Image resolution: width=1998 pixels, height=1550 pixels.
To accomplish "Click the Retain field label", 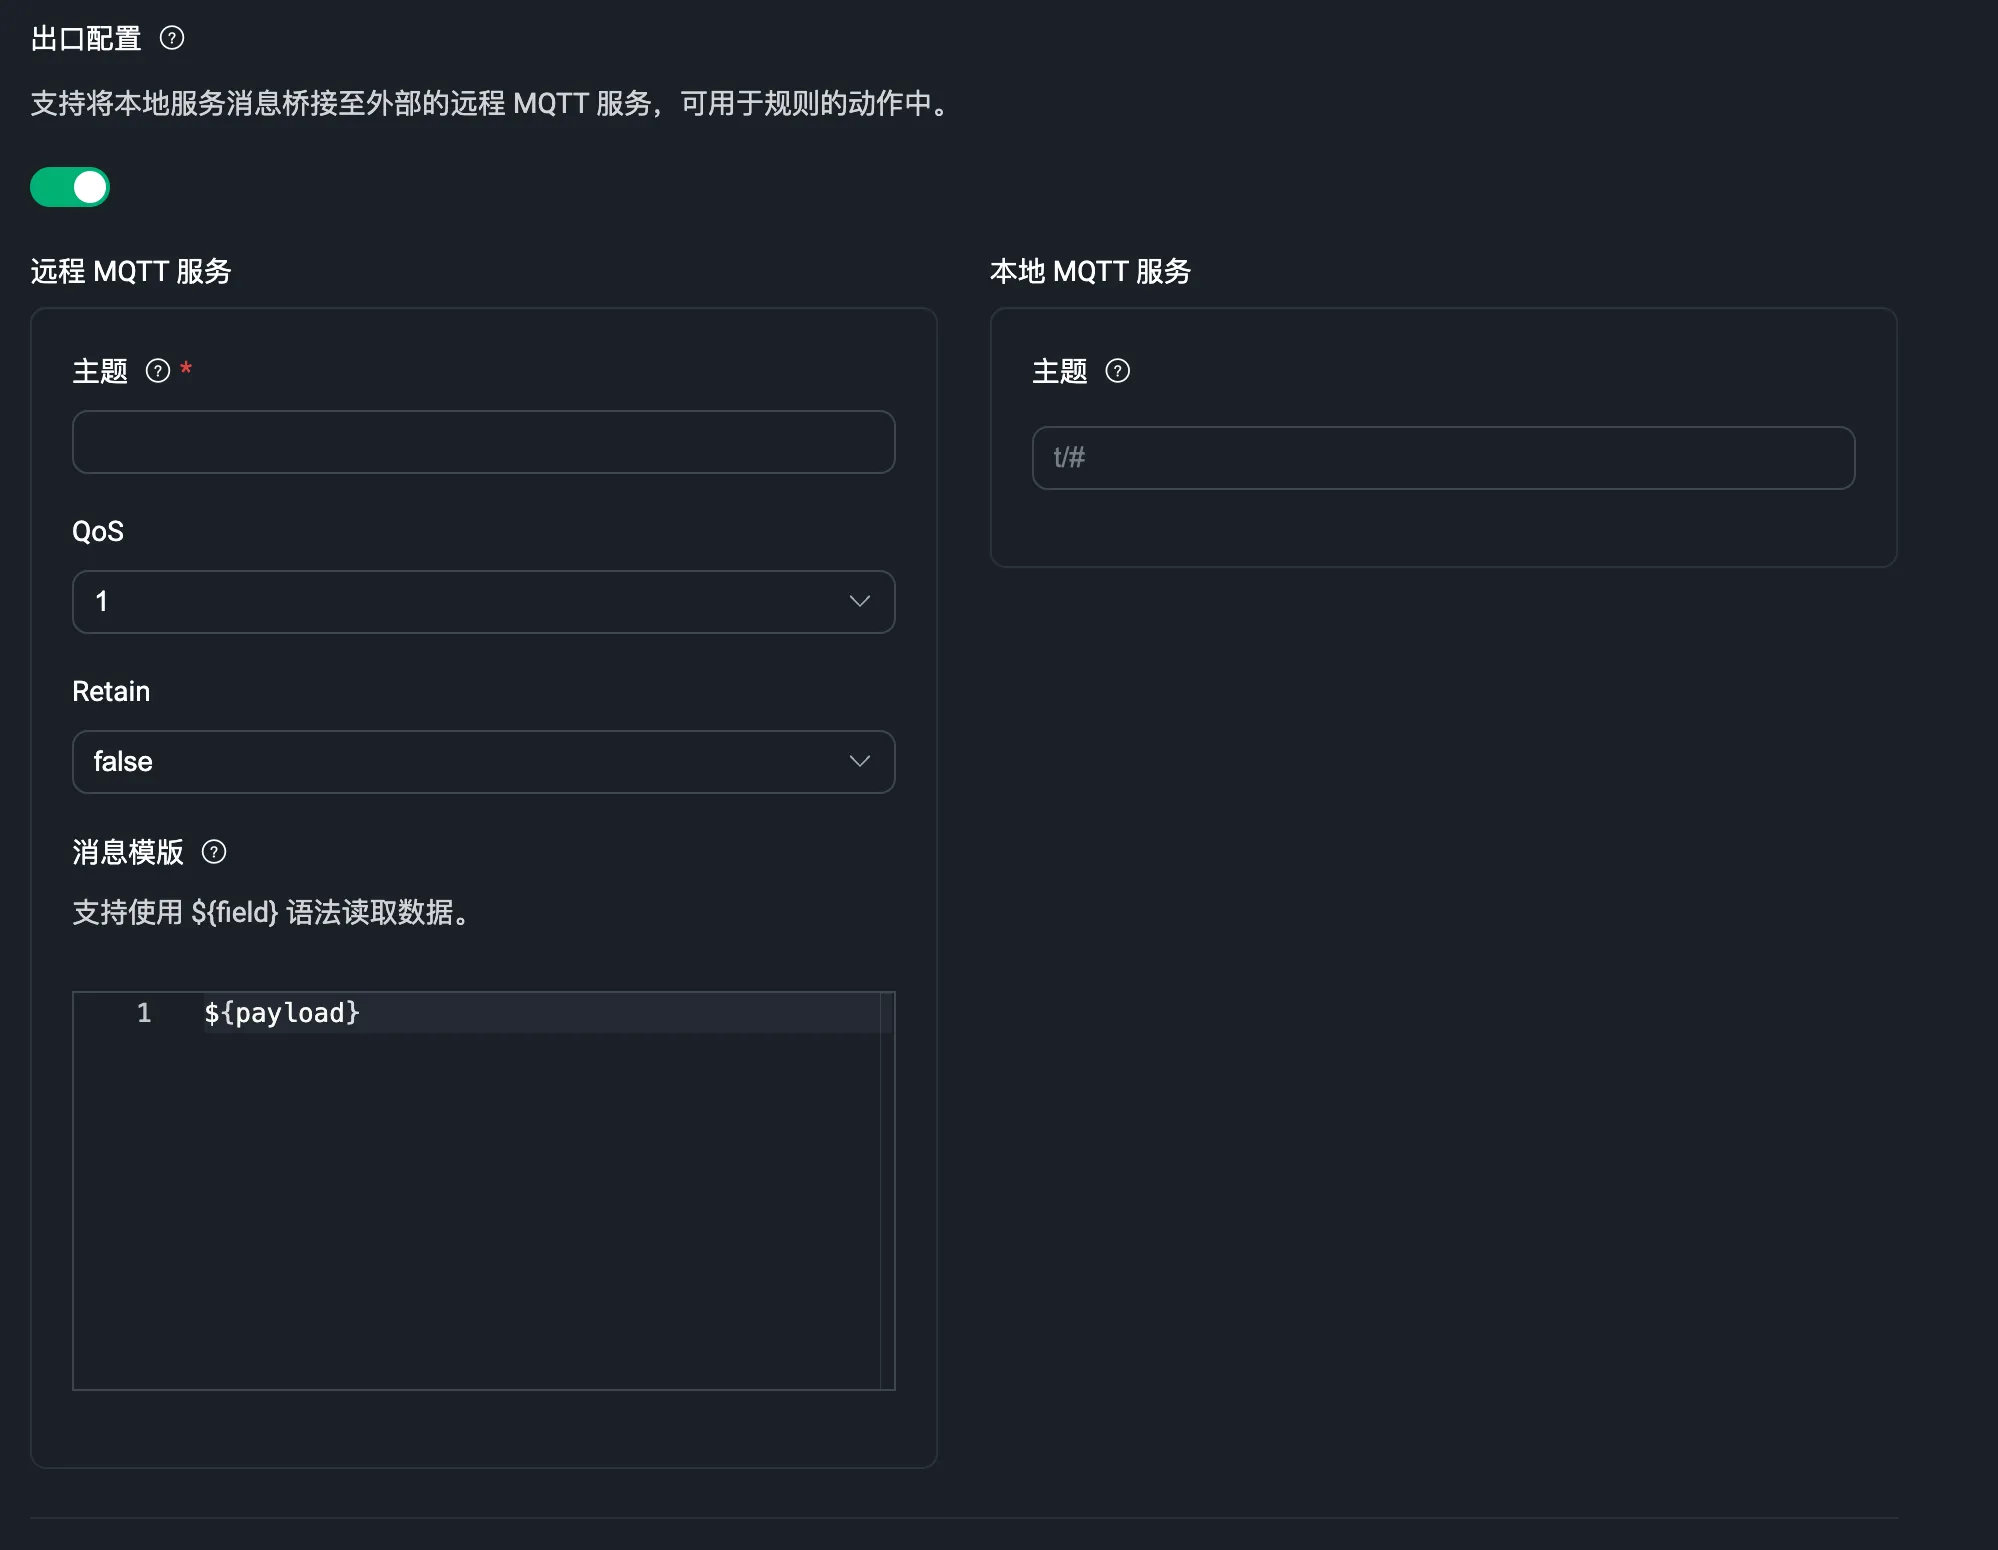I will 111,691.
